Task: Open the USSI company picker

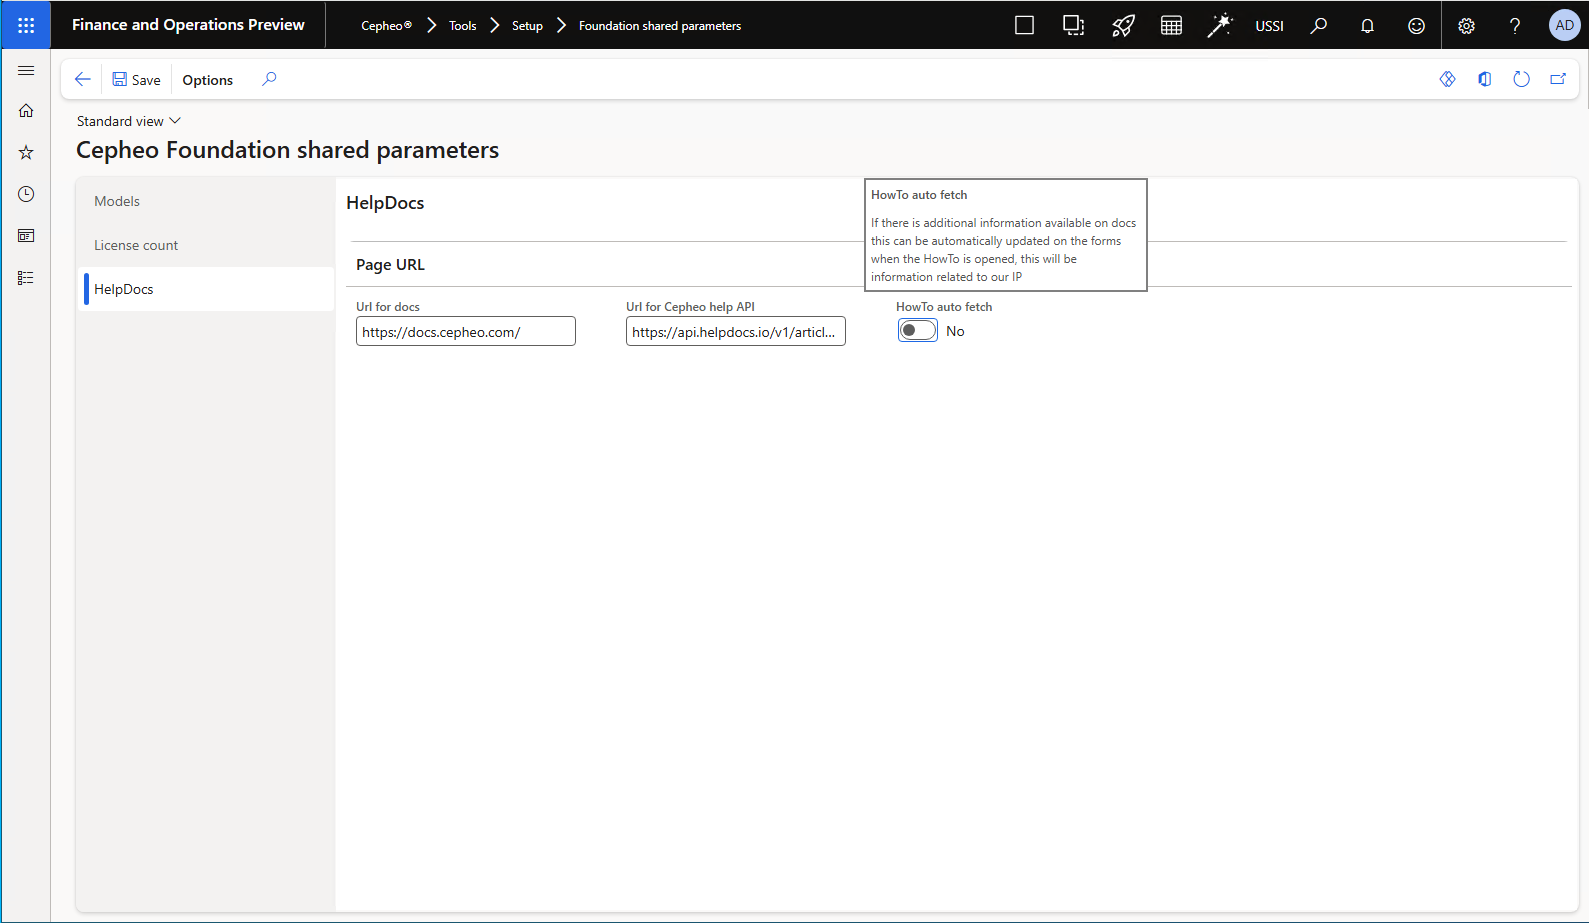Action: click(1269, 26)
